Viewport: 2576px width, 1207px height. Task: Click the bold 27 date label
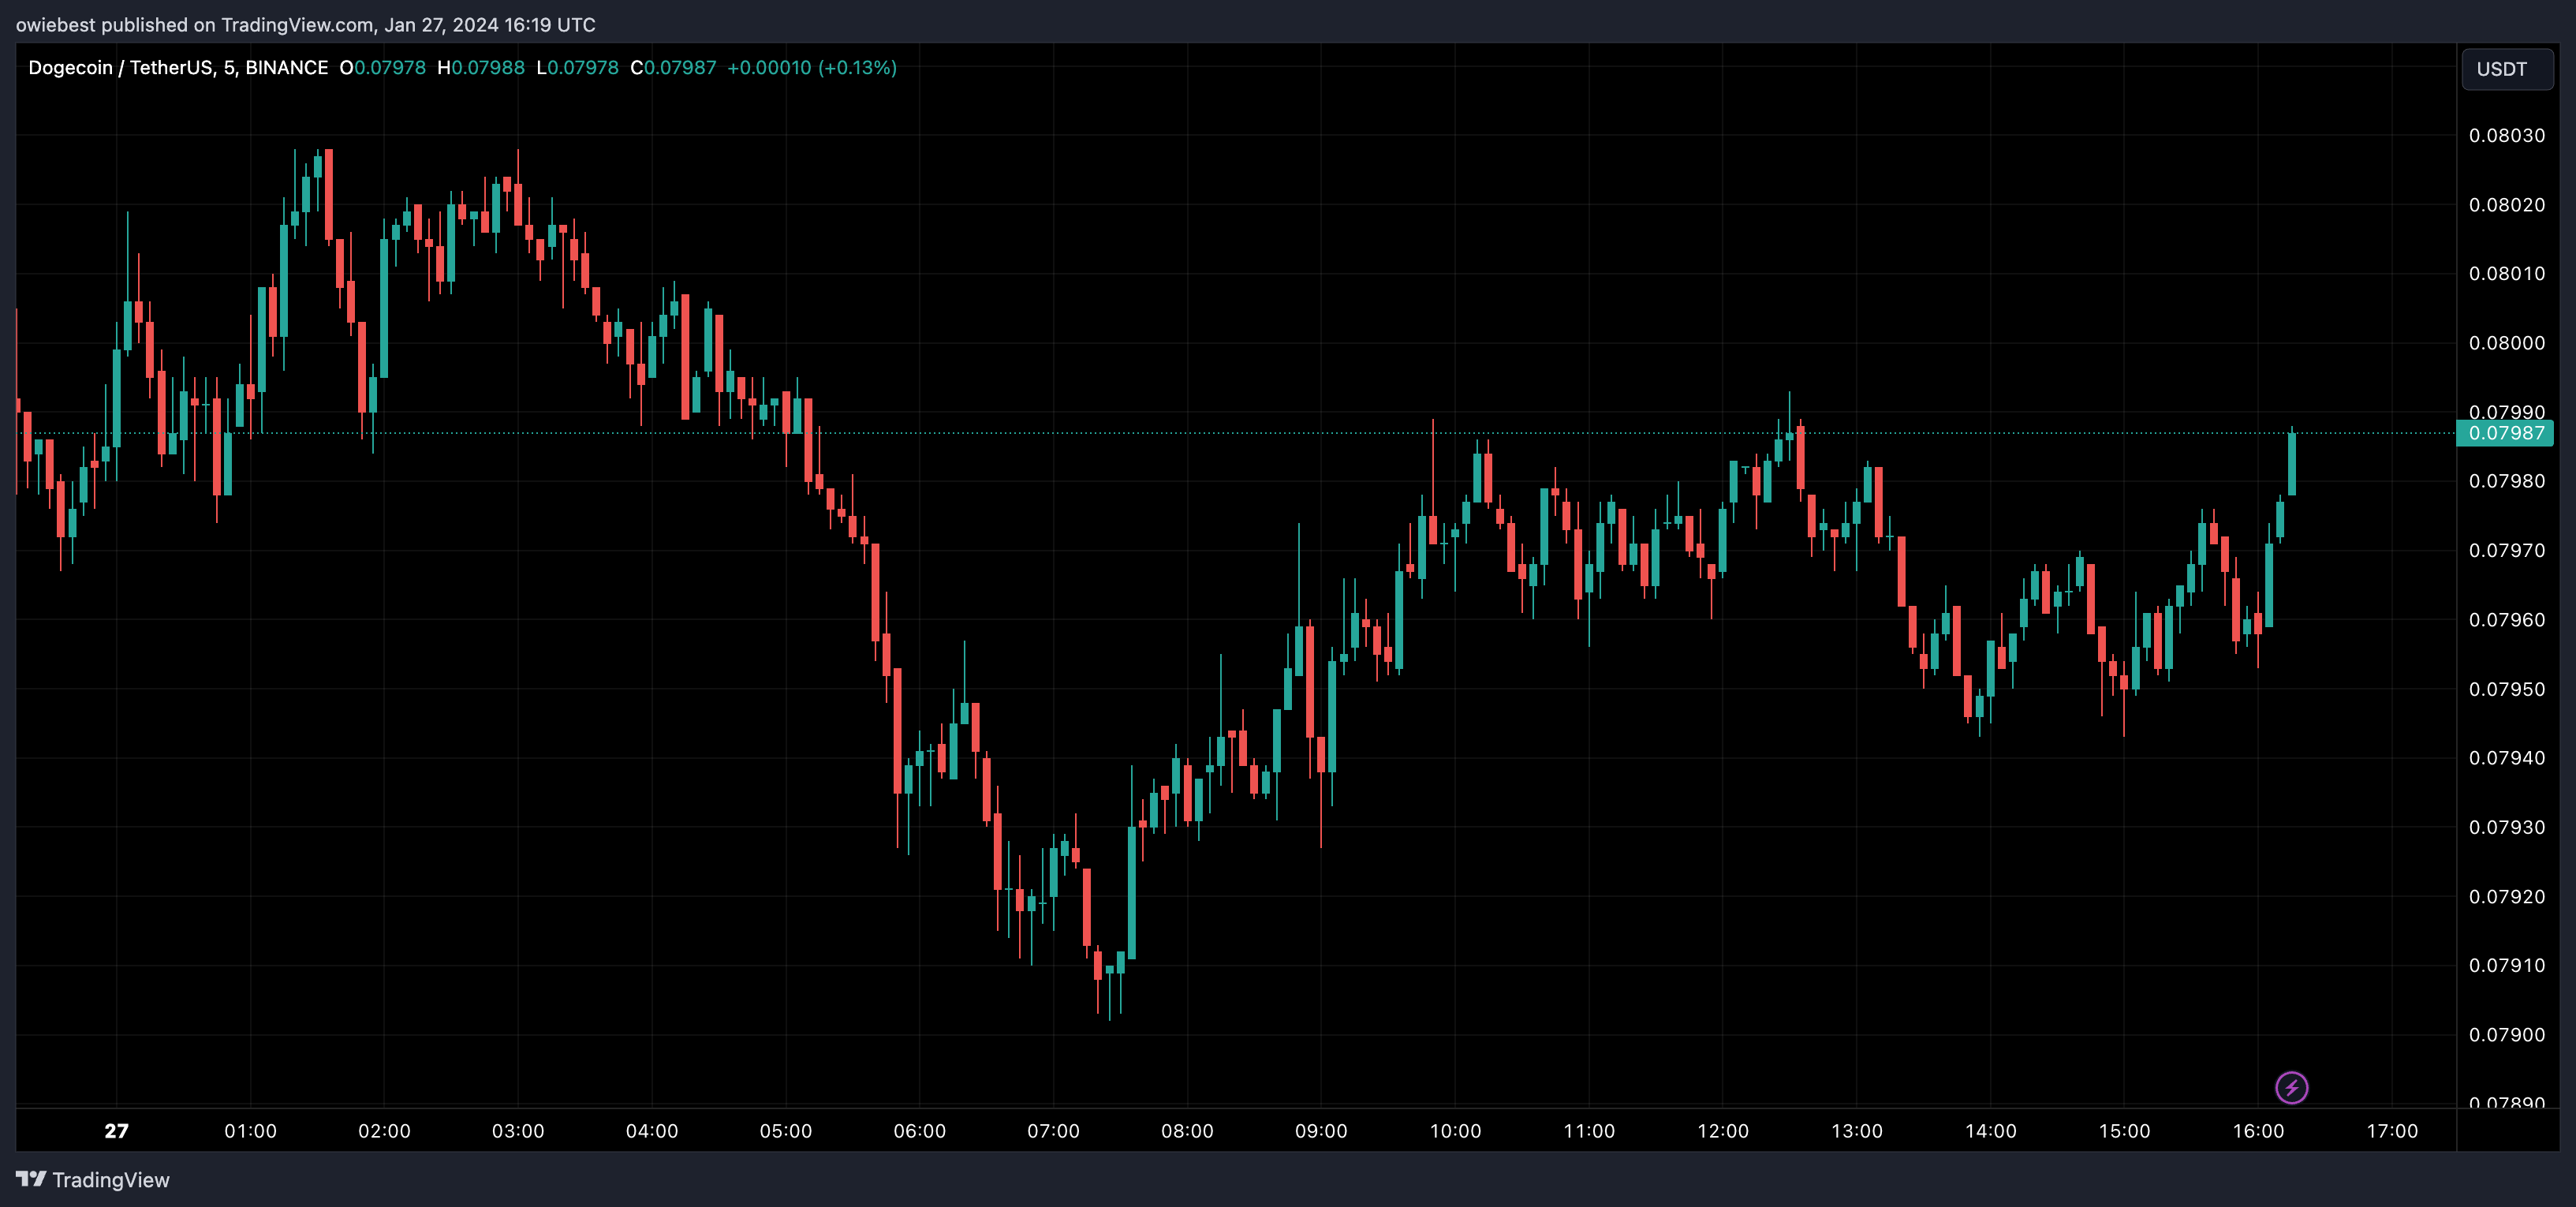coord(116,1131)
